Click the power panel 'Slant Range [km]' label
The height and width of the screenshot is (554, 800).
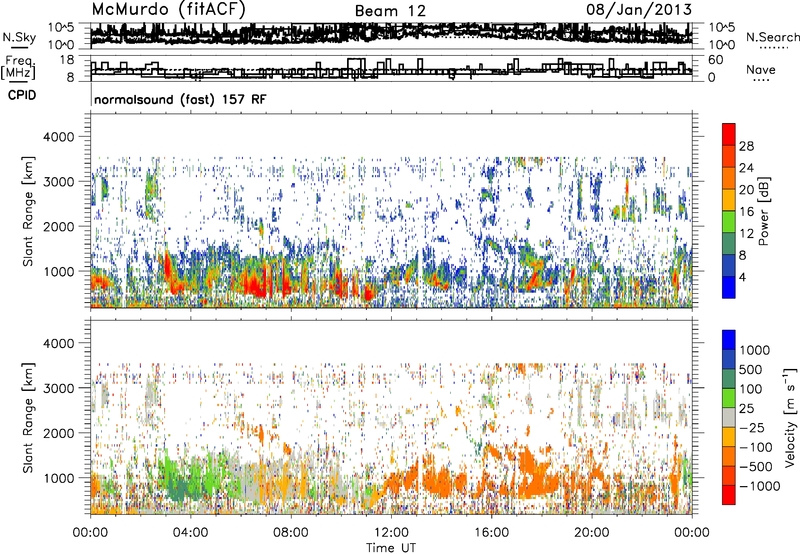click(28, 211)
